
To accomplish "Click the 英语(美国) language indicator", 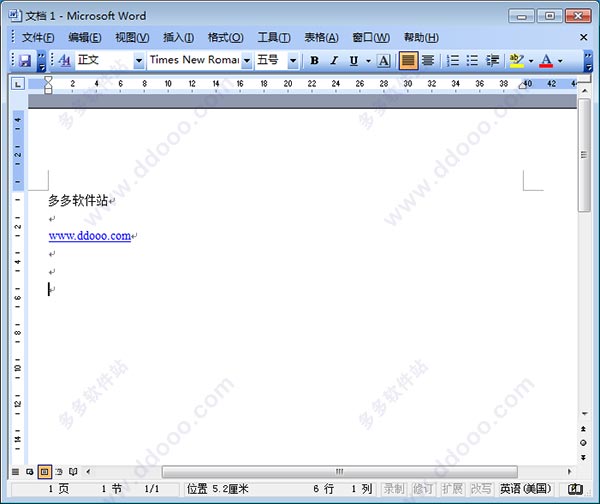I will 525,489.
